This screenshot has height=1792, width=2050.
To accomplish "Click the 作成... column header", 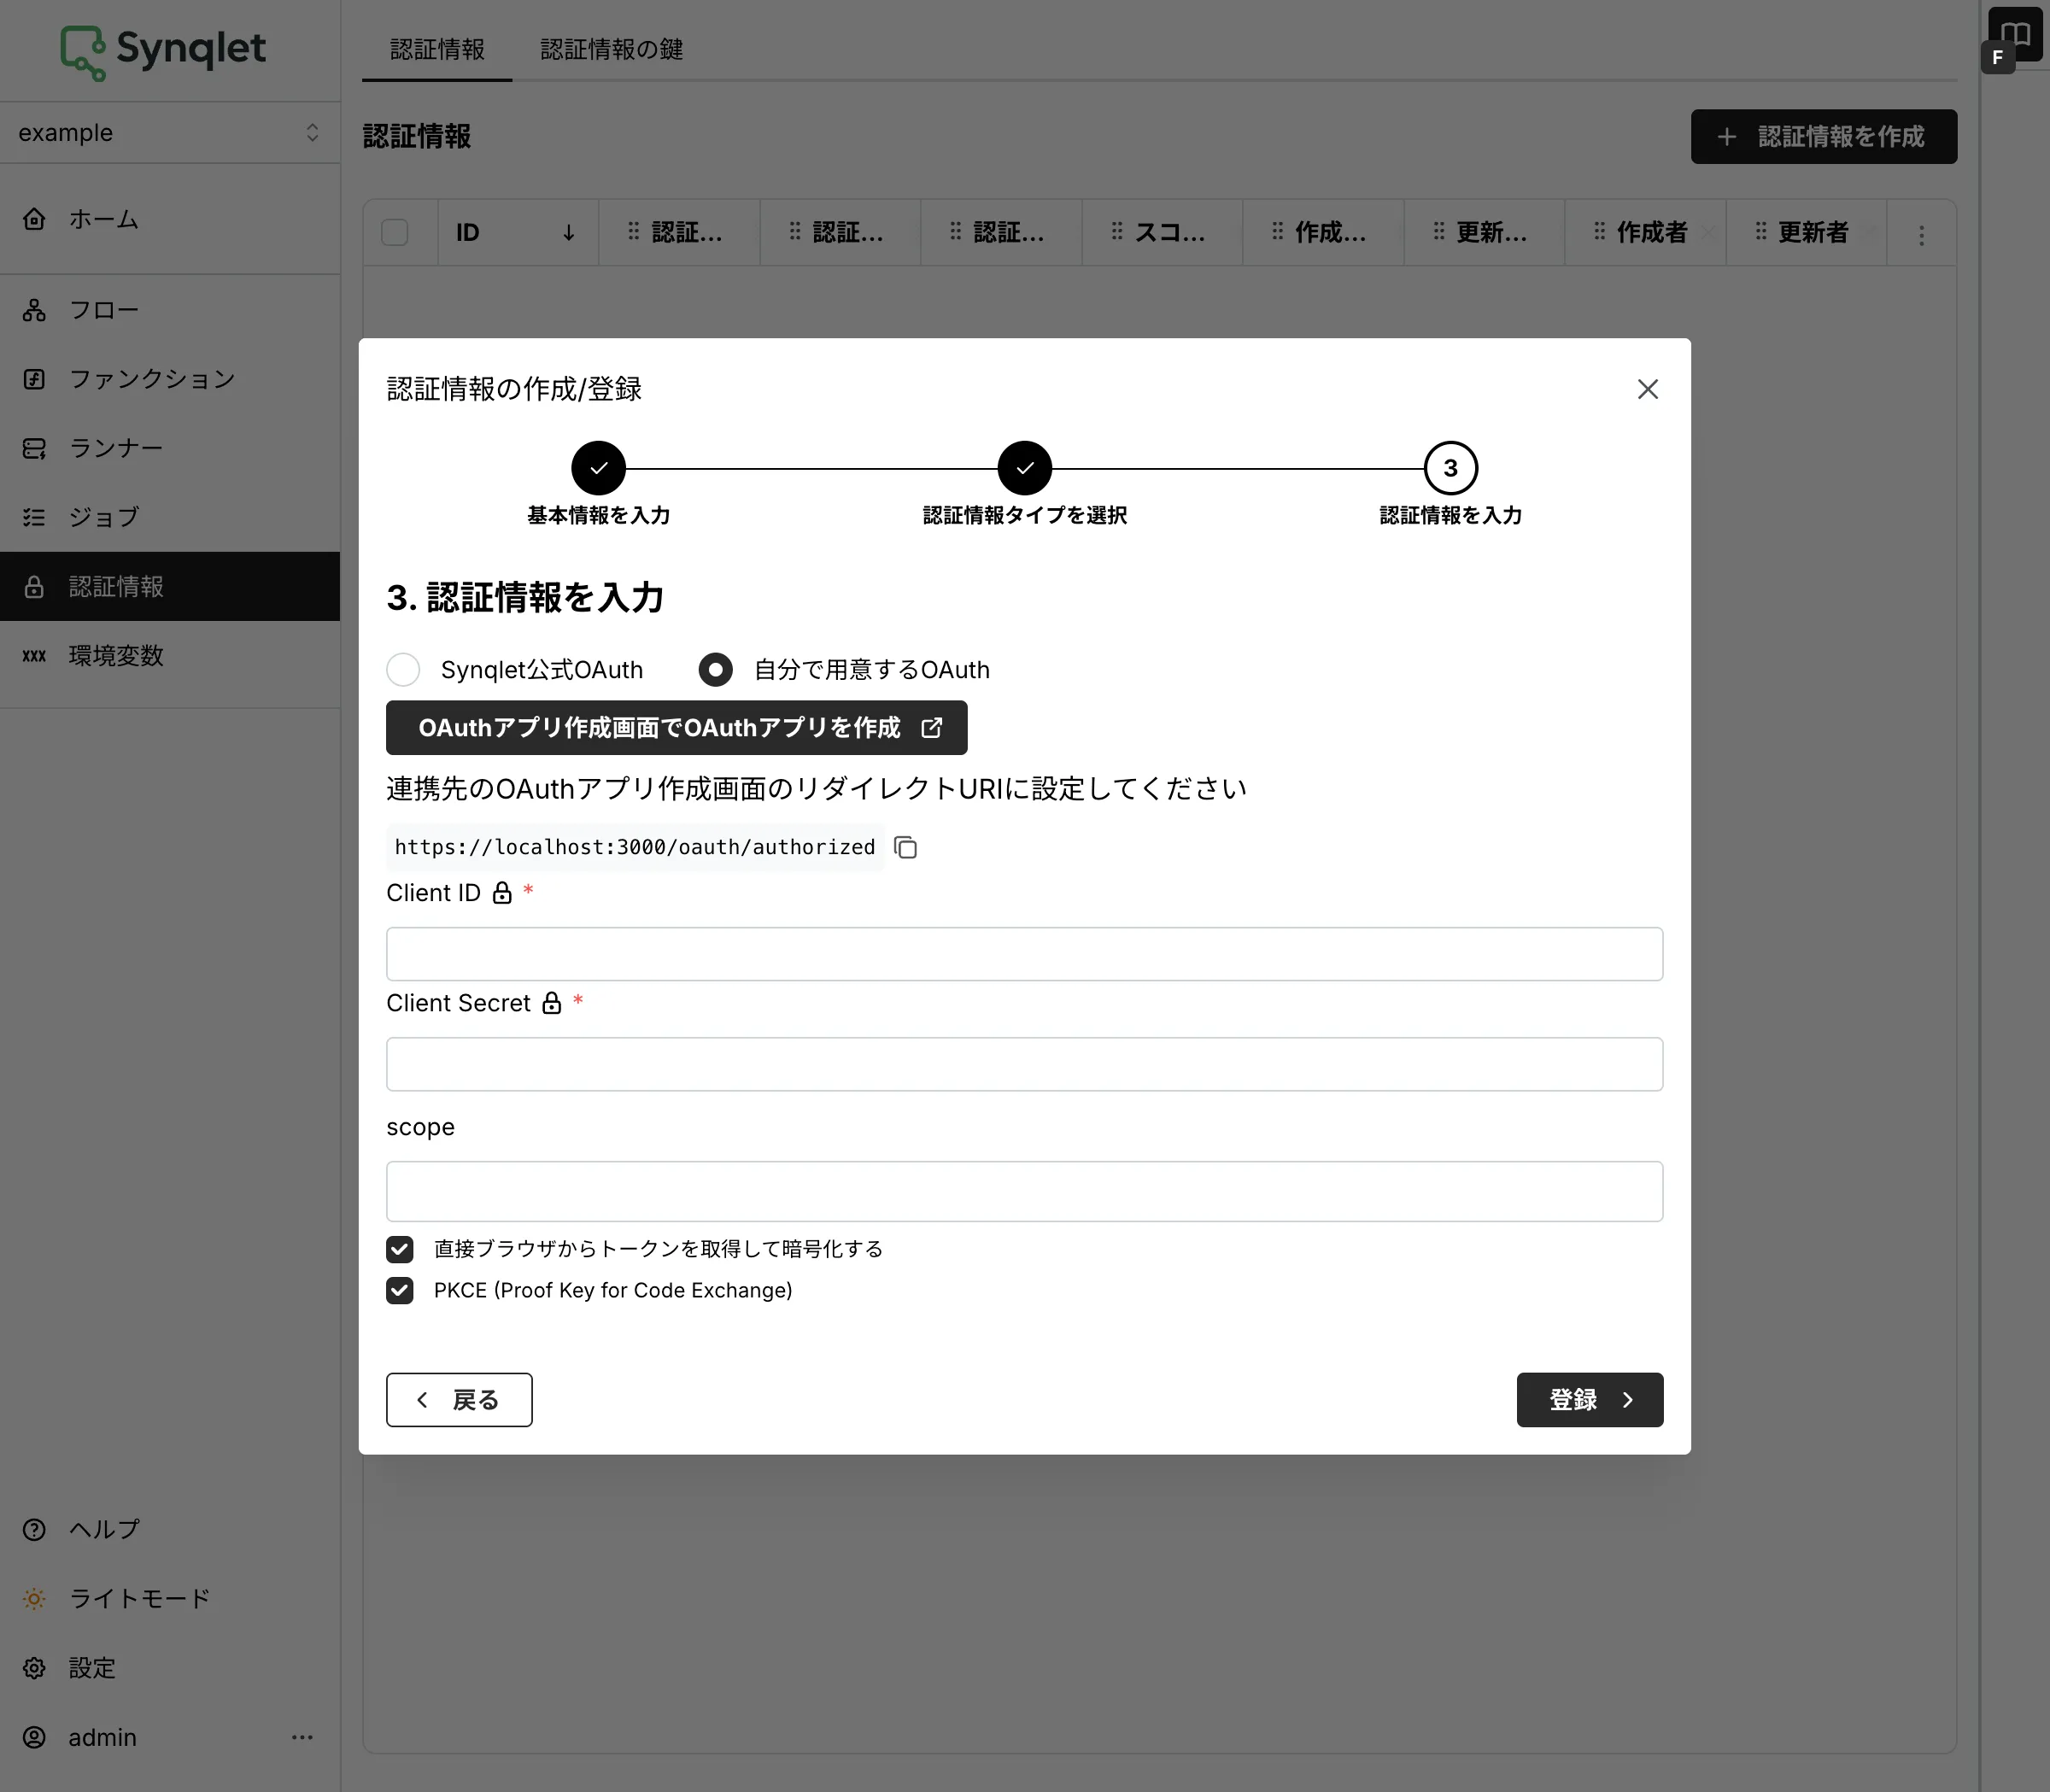I will click(x=1323, y=233).
